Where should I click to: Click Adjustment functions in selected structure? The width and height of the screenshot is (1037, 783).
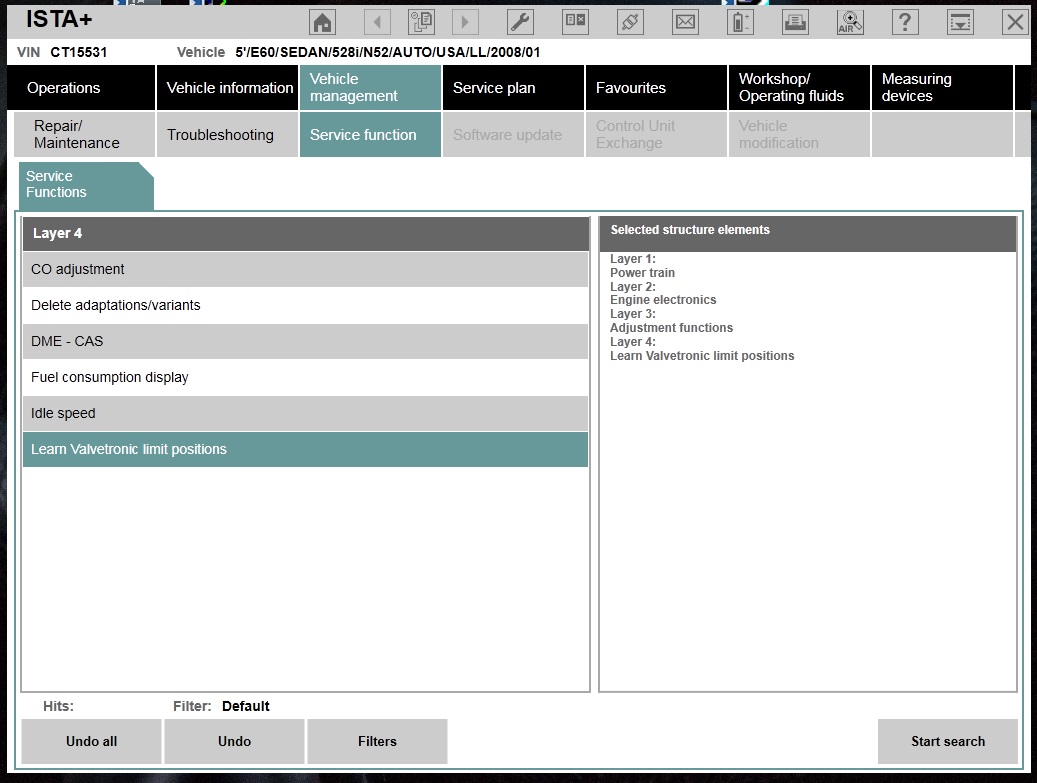tap(671, 327)
